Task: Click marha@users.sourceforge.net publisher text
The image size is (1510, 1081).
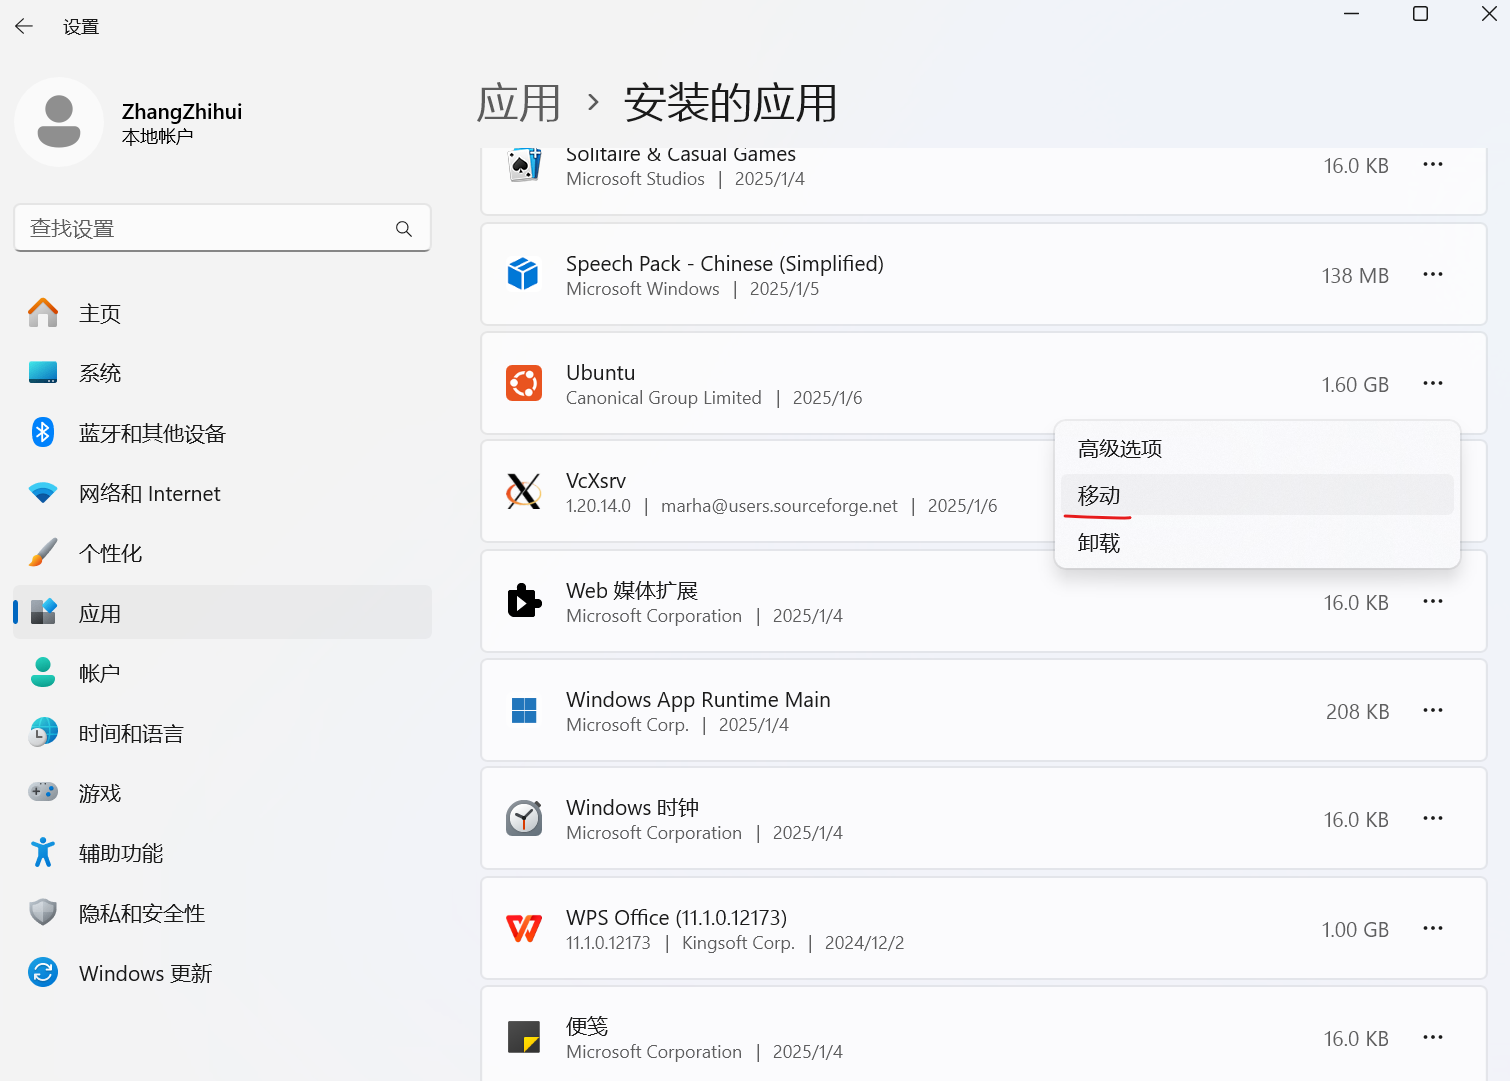Action: 779,506
